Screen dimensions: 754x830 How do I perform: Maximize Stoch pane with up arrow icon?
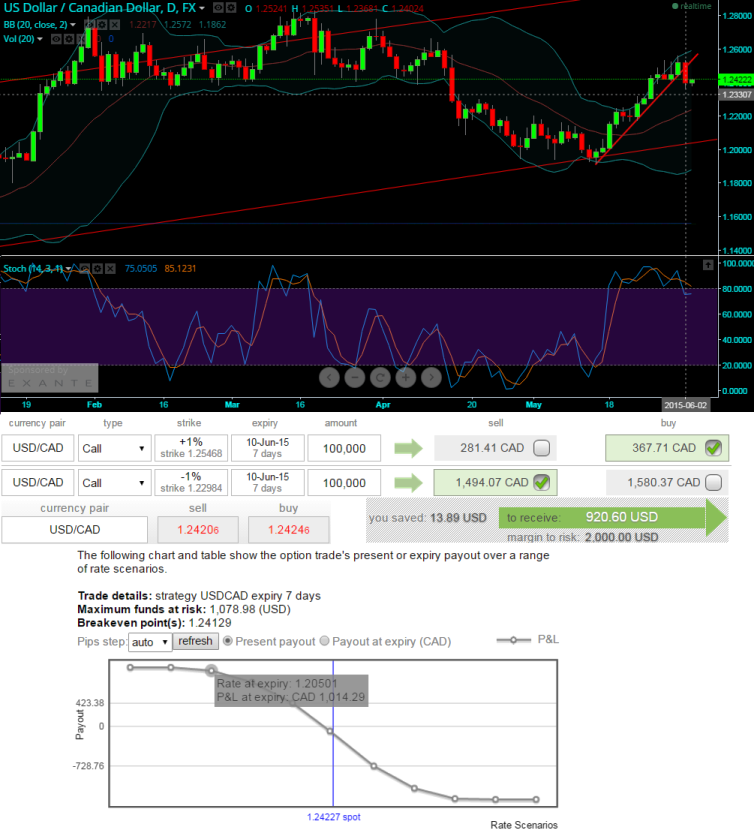708,265
